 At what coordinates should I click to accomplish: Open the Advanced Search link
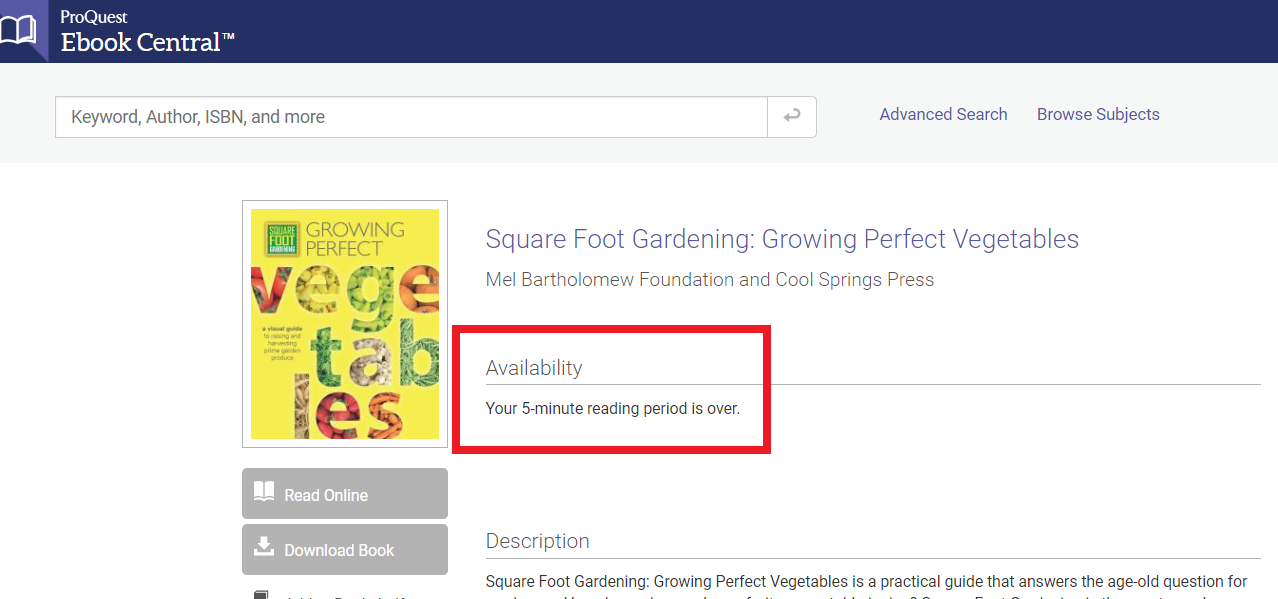pyautogui.click(x=943, y=114)
